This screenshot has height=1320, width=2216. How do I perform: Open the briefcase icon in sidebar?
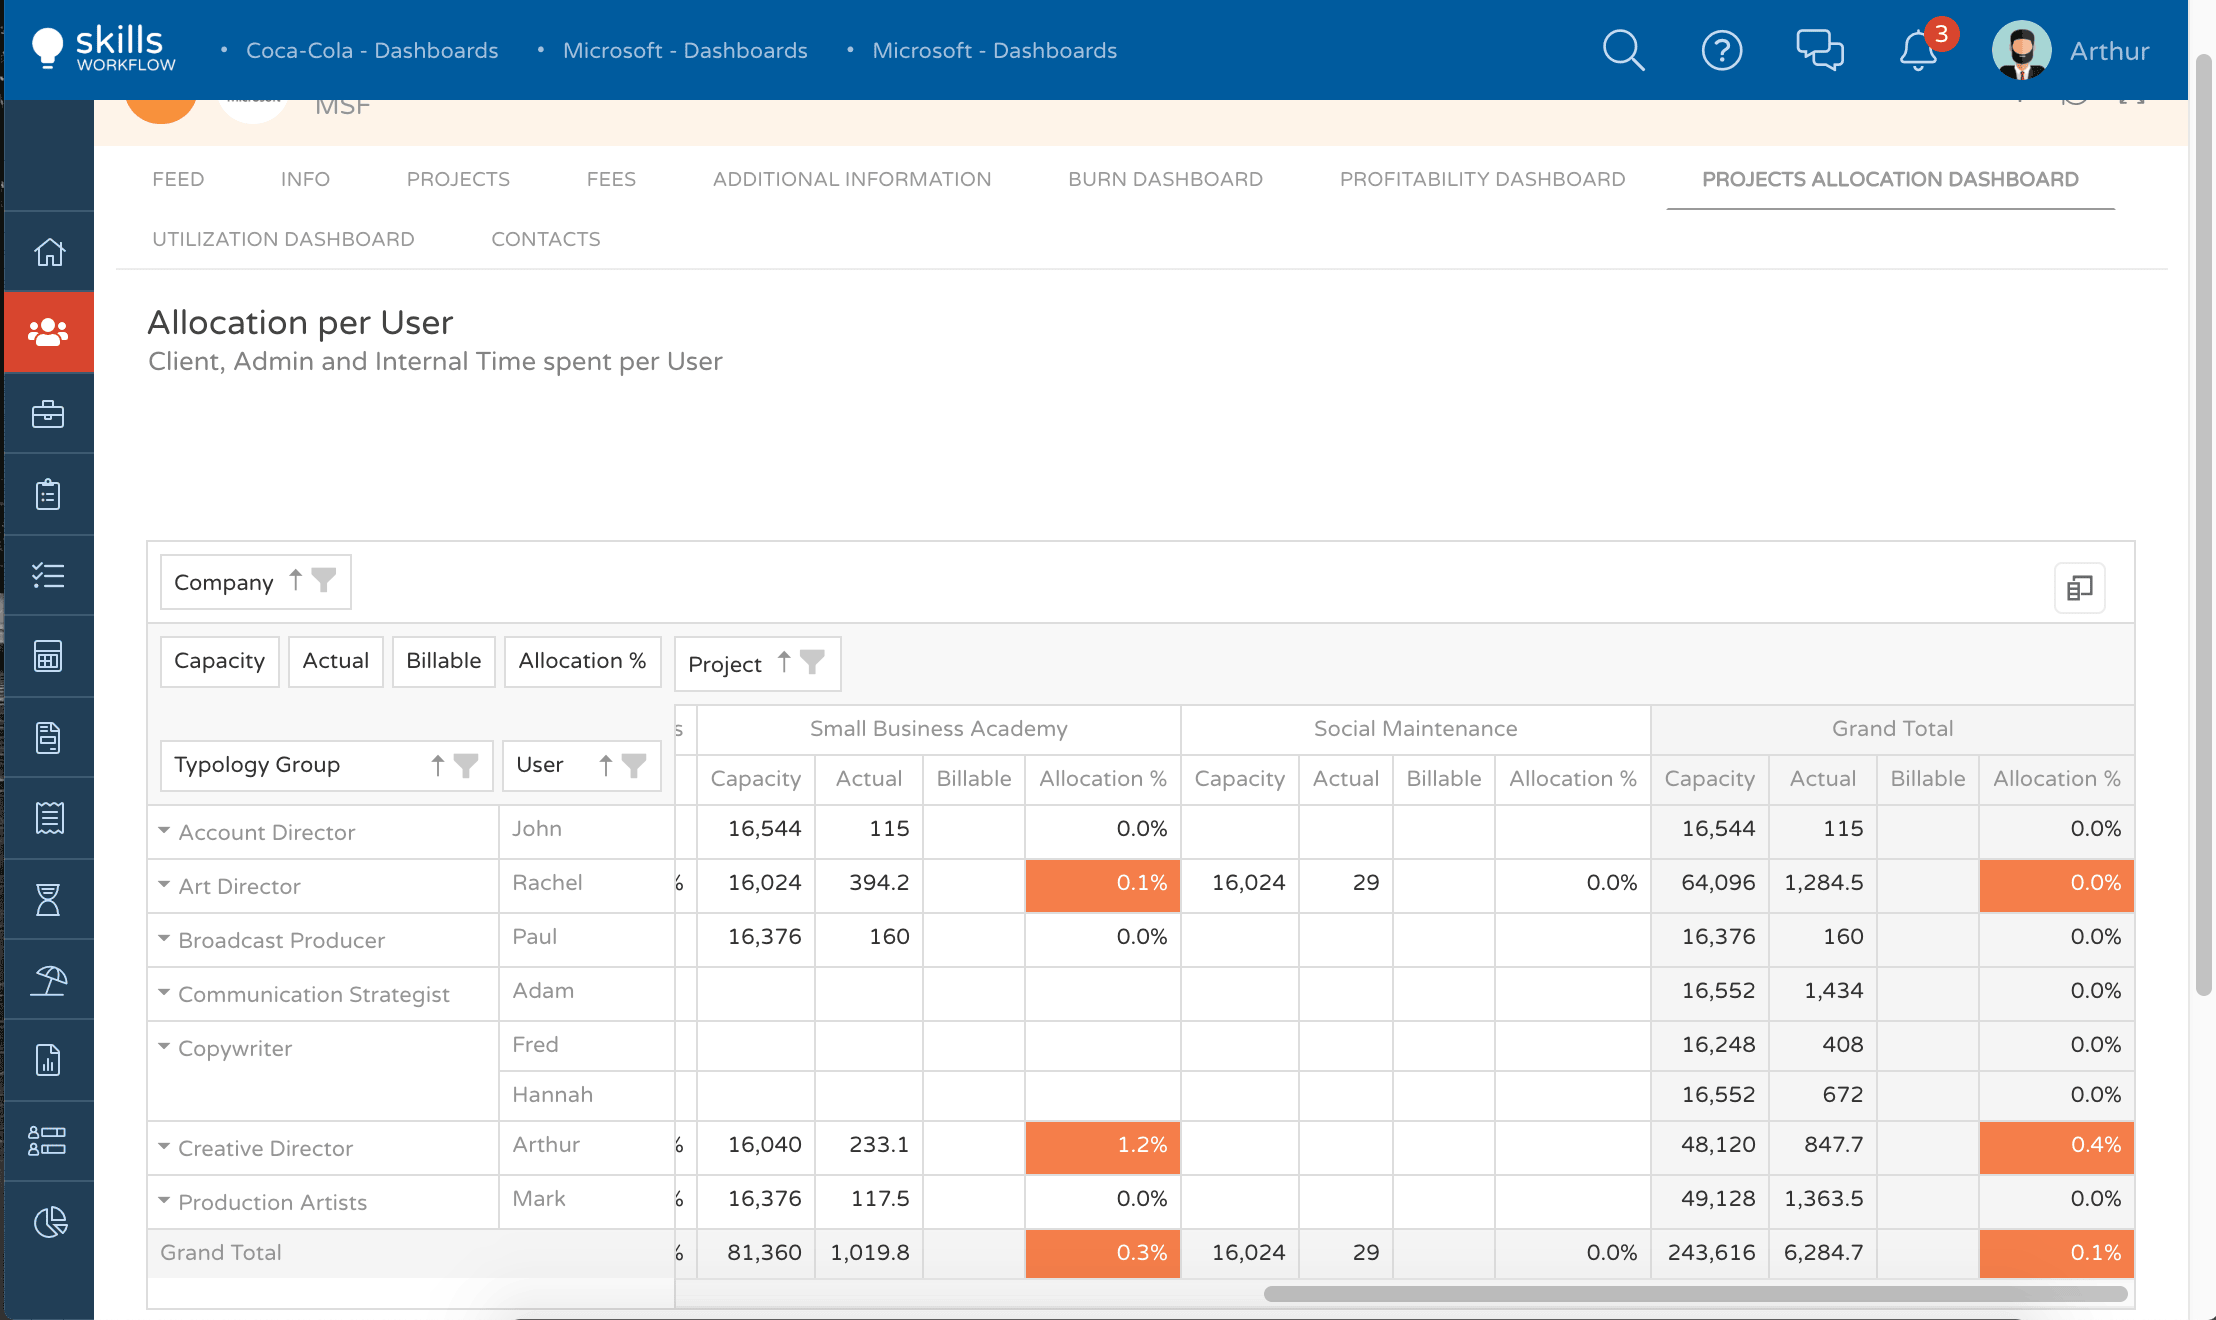(x=49, y=414)
